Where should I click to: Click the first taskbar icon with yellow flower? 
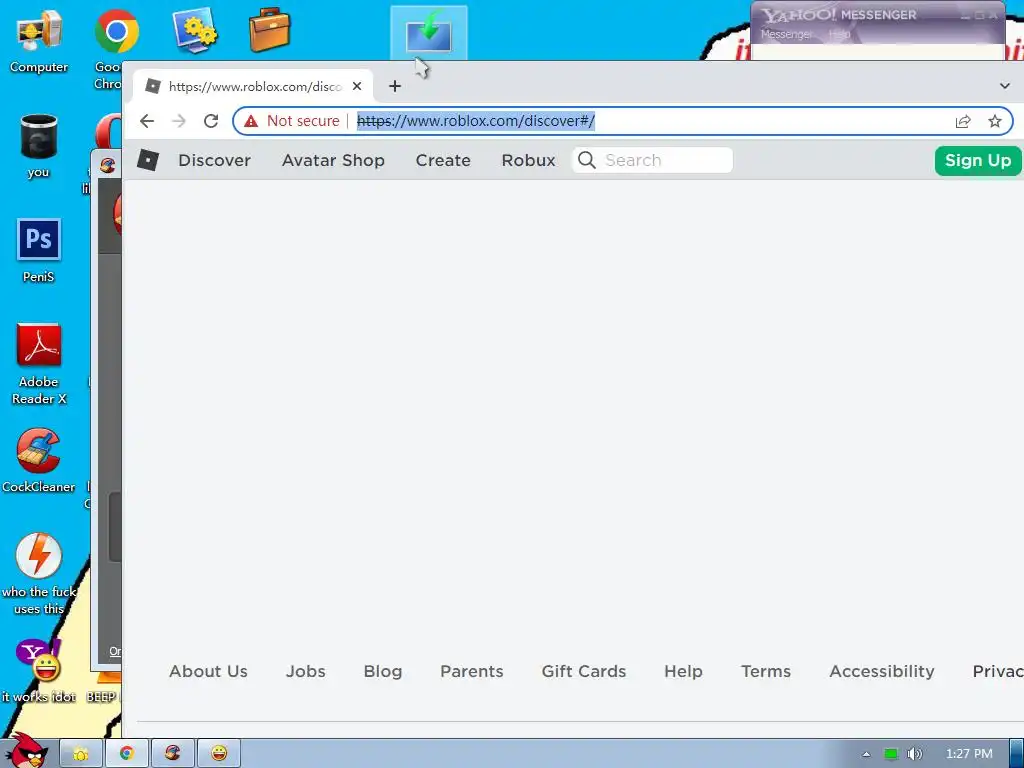pyautogui.click(x=81, y=754)
